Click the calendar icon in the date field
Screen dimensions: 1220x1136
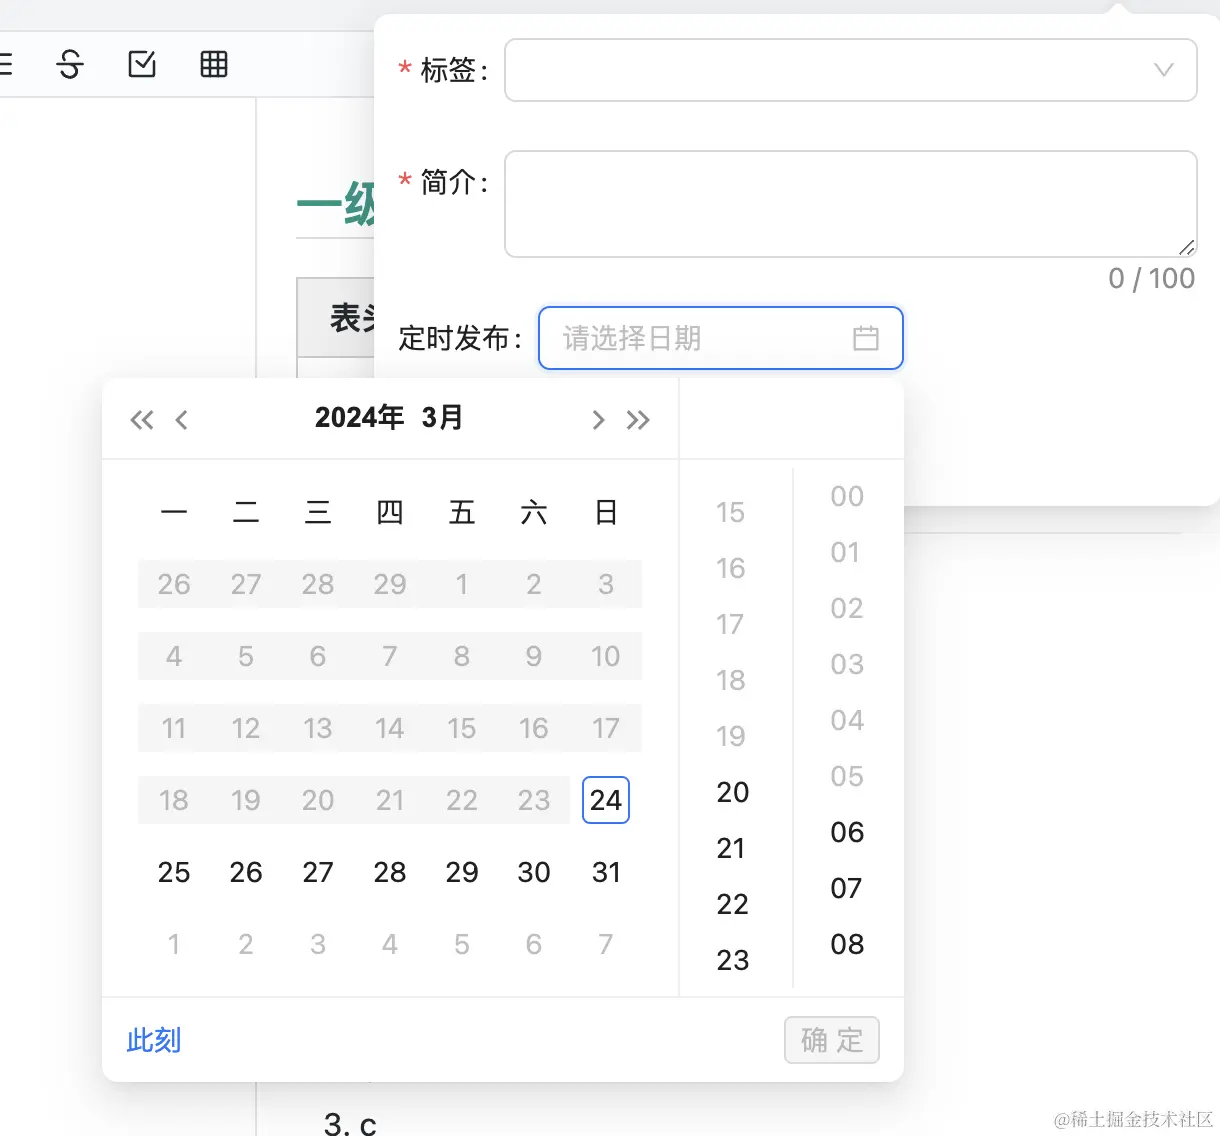[x=866, y=338]
